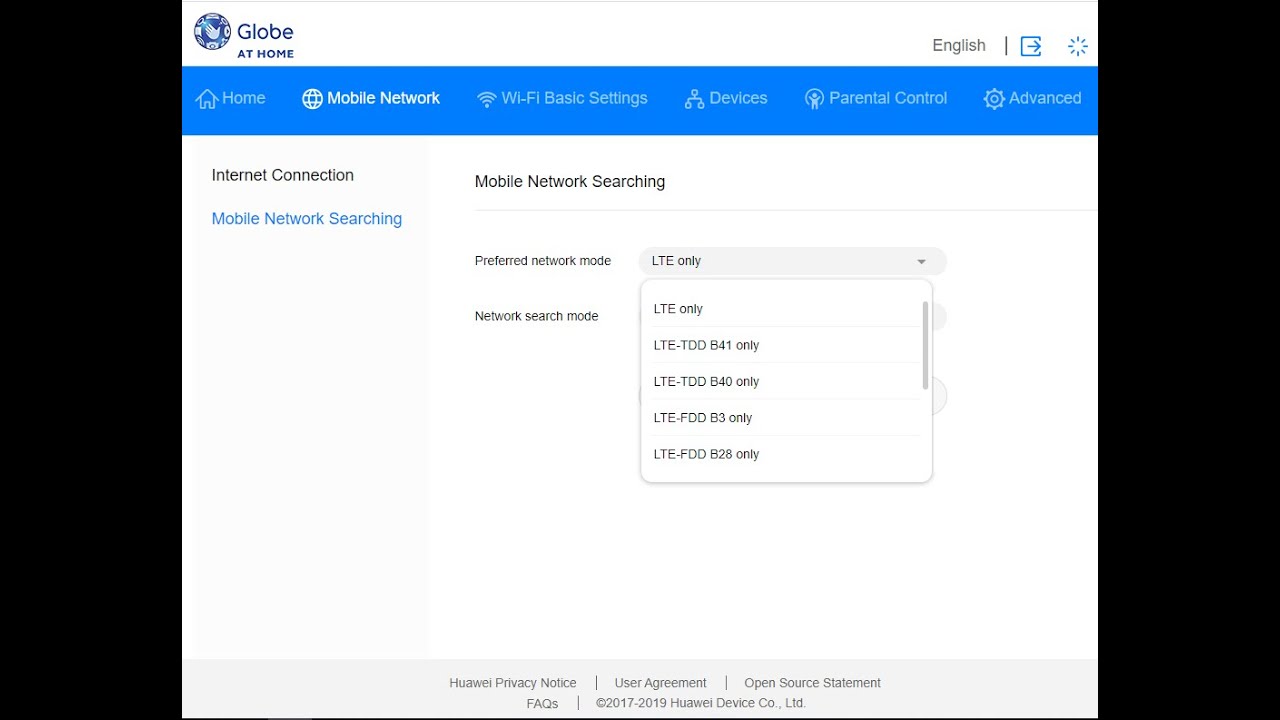1280x720 pixels.
Task: Open the Open Source Statement link
Action: (813, 683)
